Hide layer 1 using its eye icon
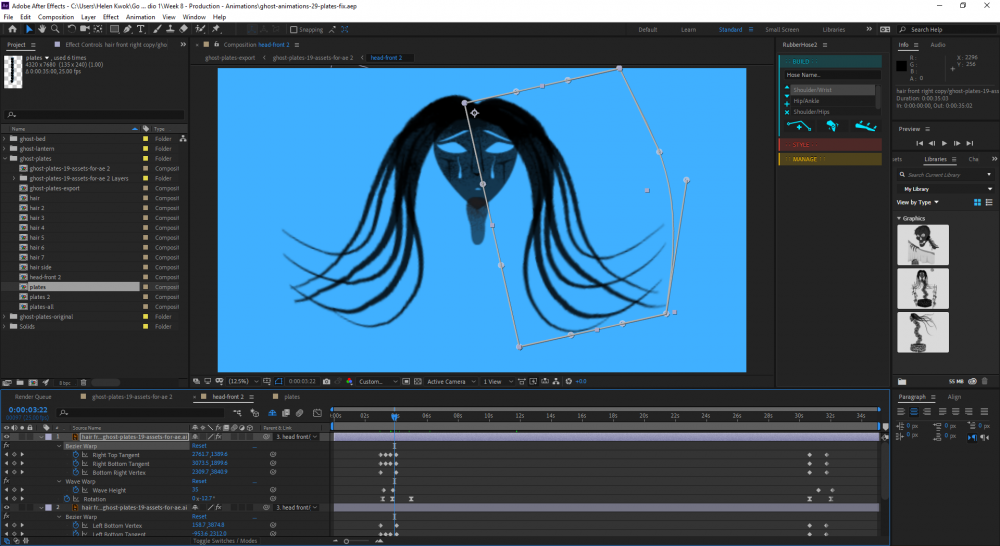 pos(6,437)
